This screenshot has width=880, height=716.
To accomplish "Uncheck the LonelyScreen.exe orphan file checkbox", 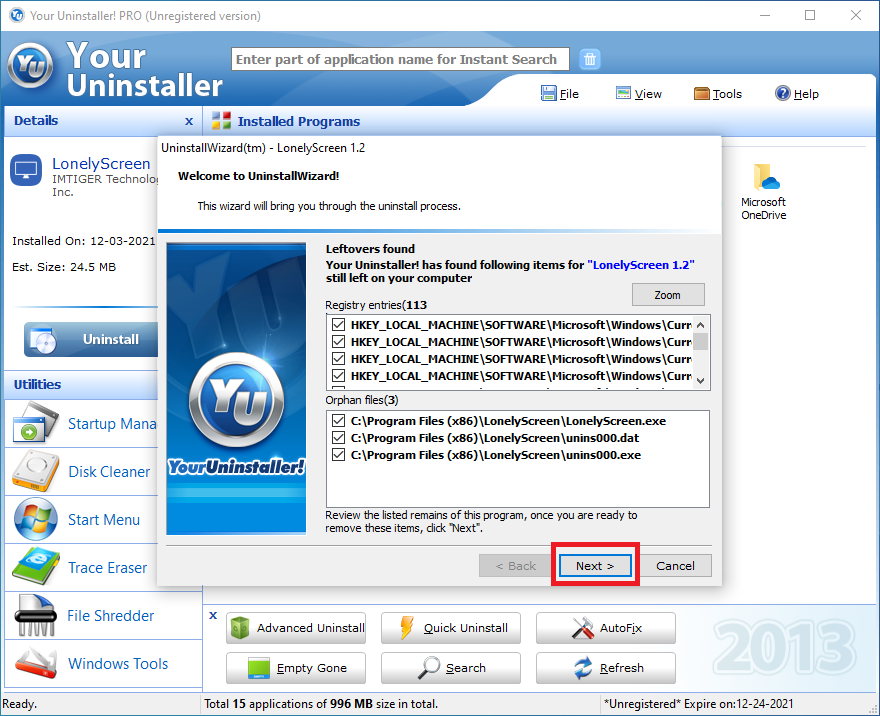I will (x=339, y=421).
